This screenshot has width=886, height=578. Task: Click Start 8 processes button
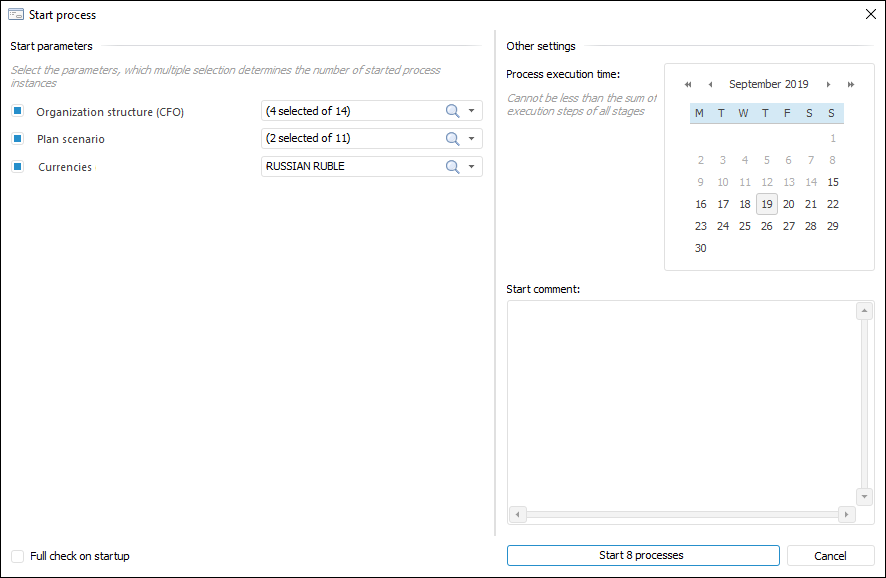click(x=642, y=556)
